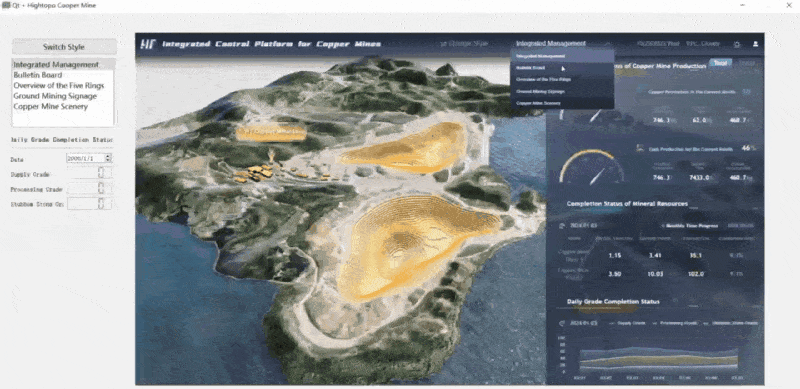Click the calendar icon in Daily Grade section

click(x=562, y=323)
